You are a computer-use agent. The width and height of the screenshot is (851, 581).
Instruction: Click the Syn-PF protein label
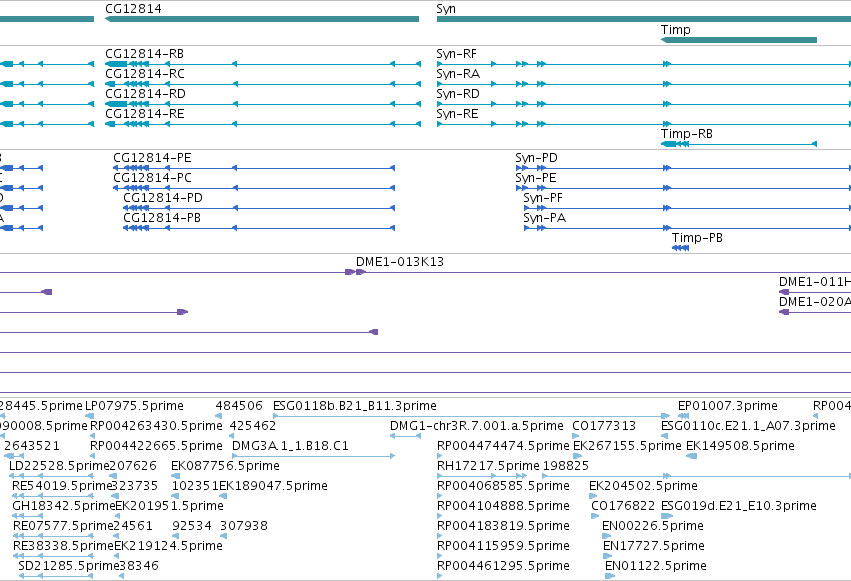tap(543, 198)
